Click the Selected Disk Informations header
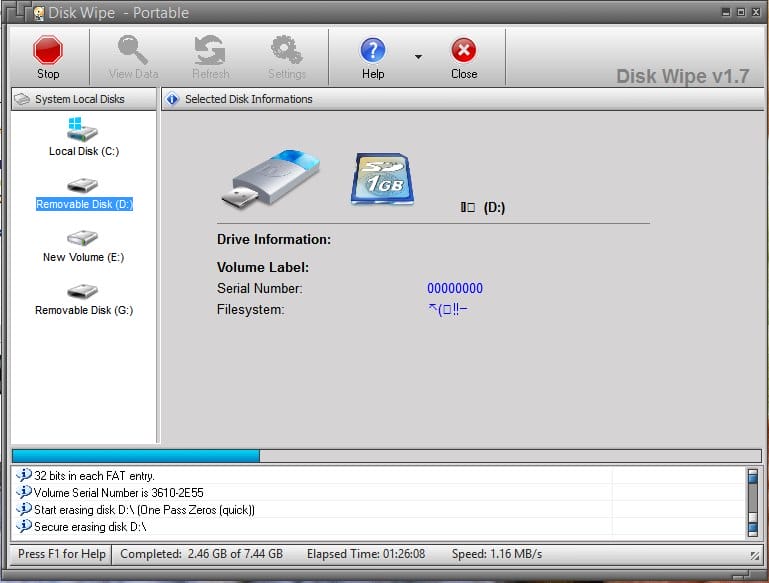This screenshot has width=769, height=583. coord(462,99)
